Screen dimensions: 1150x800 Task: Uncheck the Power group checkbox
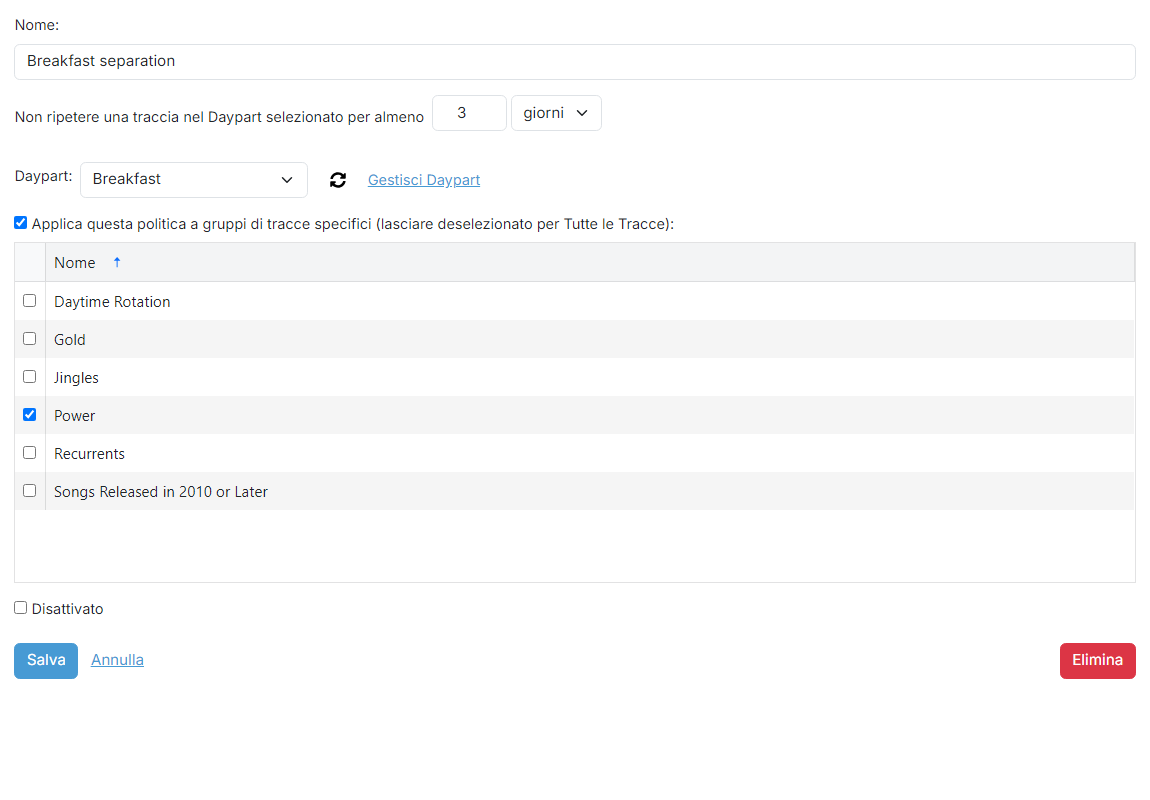point(29,415)
